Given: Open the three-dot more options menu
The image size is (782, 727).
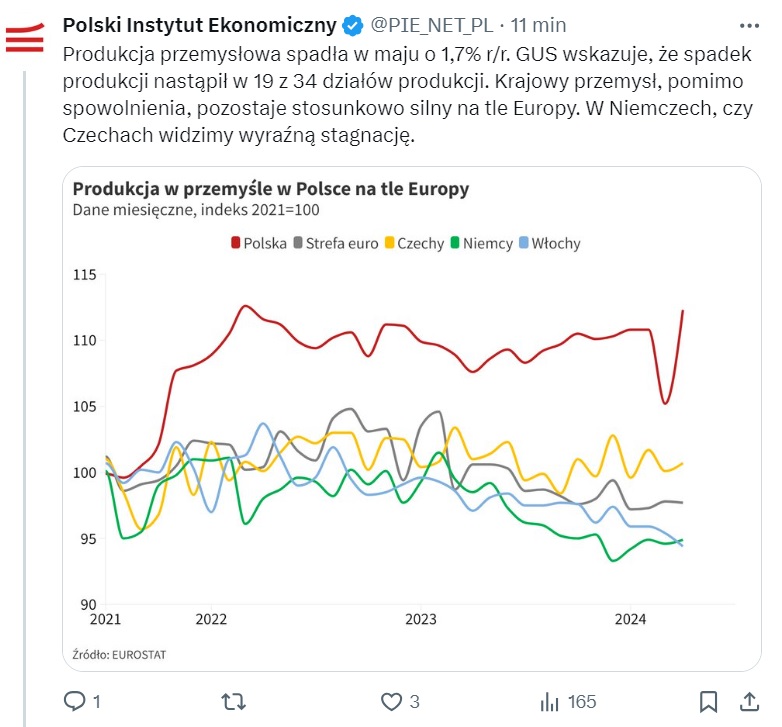Looking at the screenshot, I should click(747, 24).
